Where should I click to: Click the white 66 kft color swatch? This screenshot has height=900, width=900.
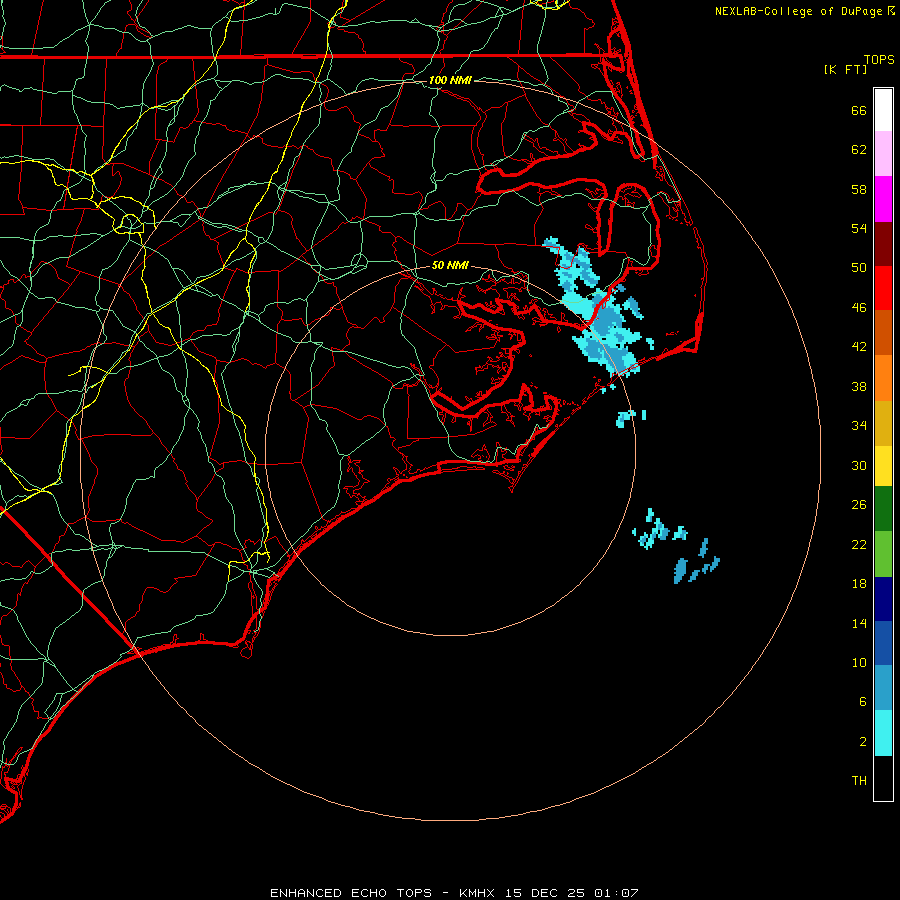coord(883,110)
